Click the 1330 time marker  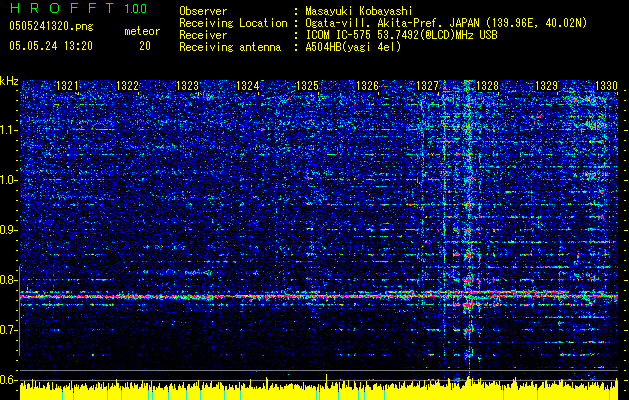pyautogui.click(x=606, y=86)
